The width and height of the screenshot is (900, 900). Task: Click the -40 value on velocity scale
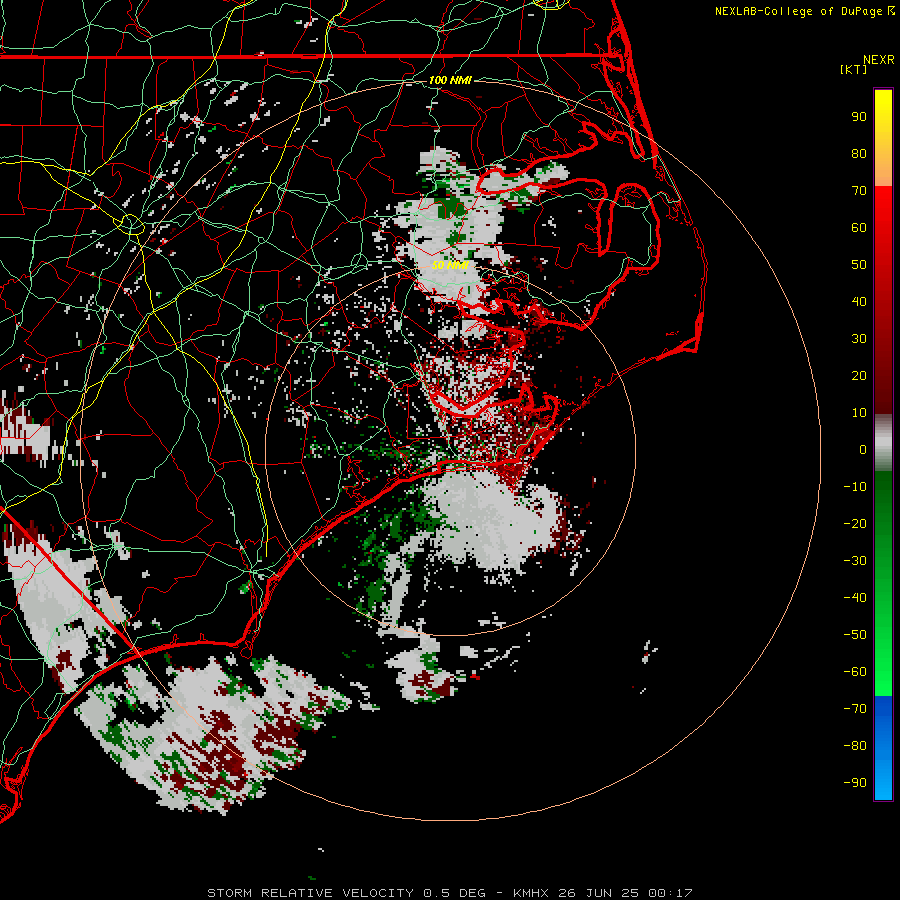855,598
